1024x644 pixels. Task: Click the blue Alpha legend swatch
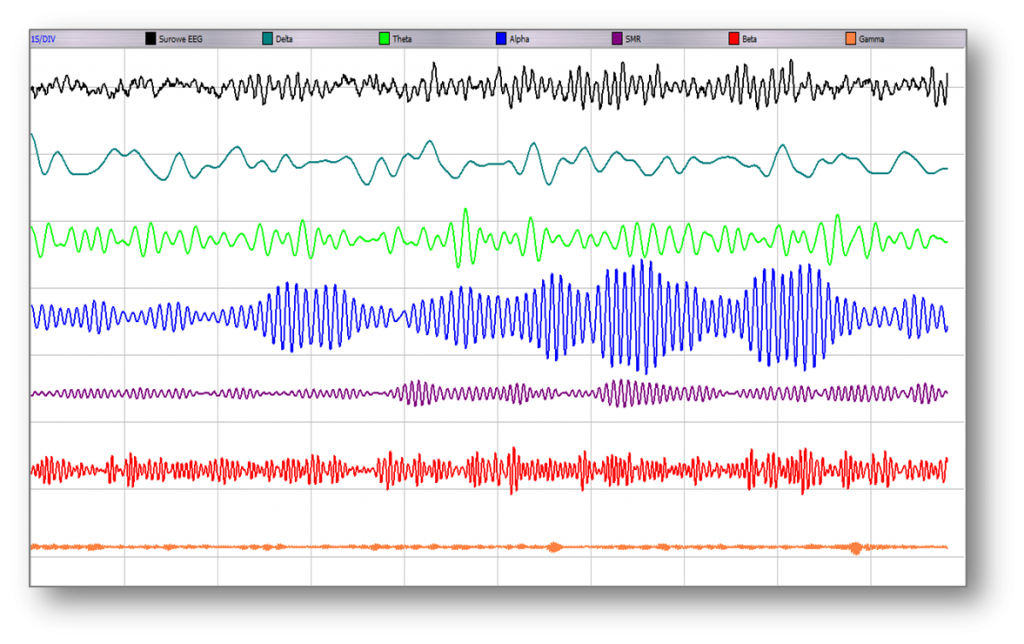pyautogui.click(x=500, y=39)
